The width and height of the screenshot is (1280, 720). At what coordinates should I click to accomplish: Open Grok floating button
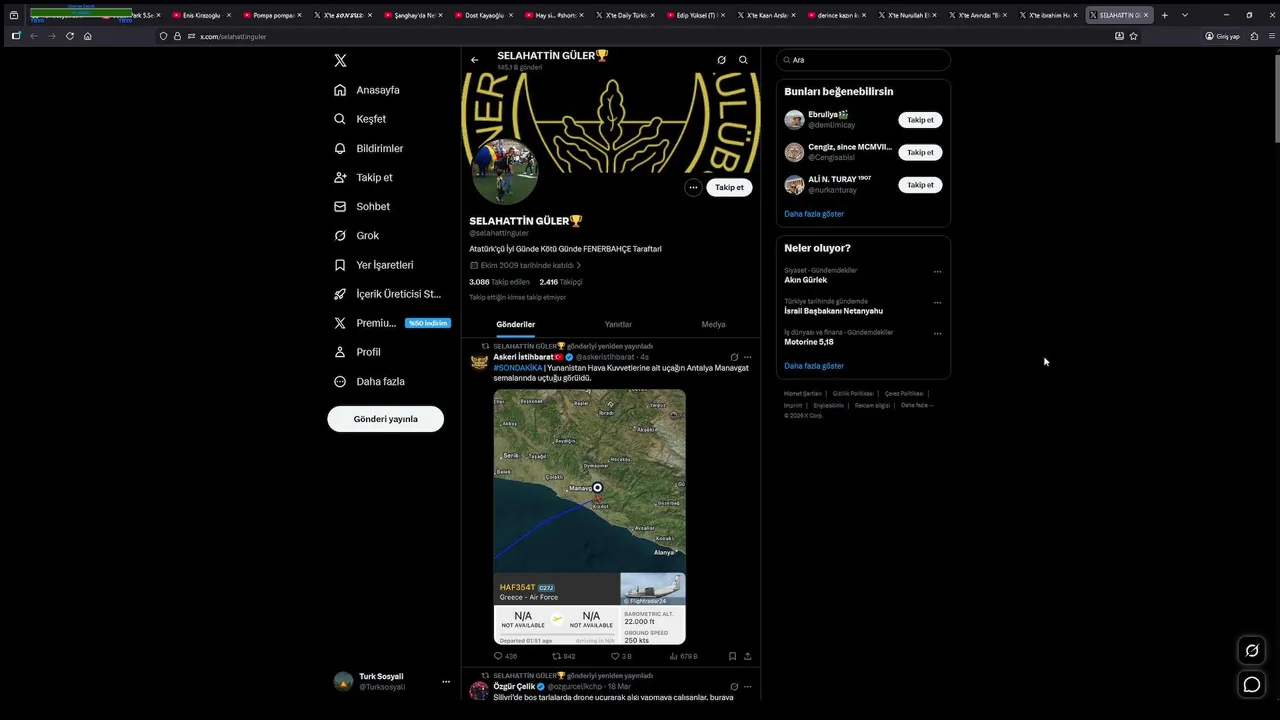1251,651
